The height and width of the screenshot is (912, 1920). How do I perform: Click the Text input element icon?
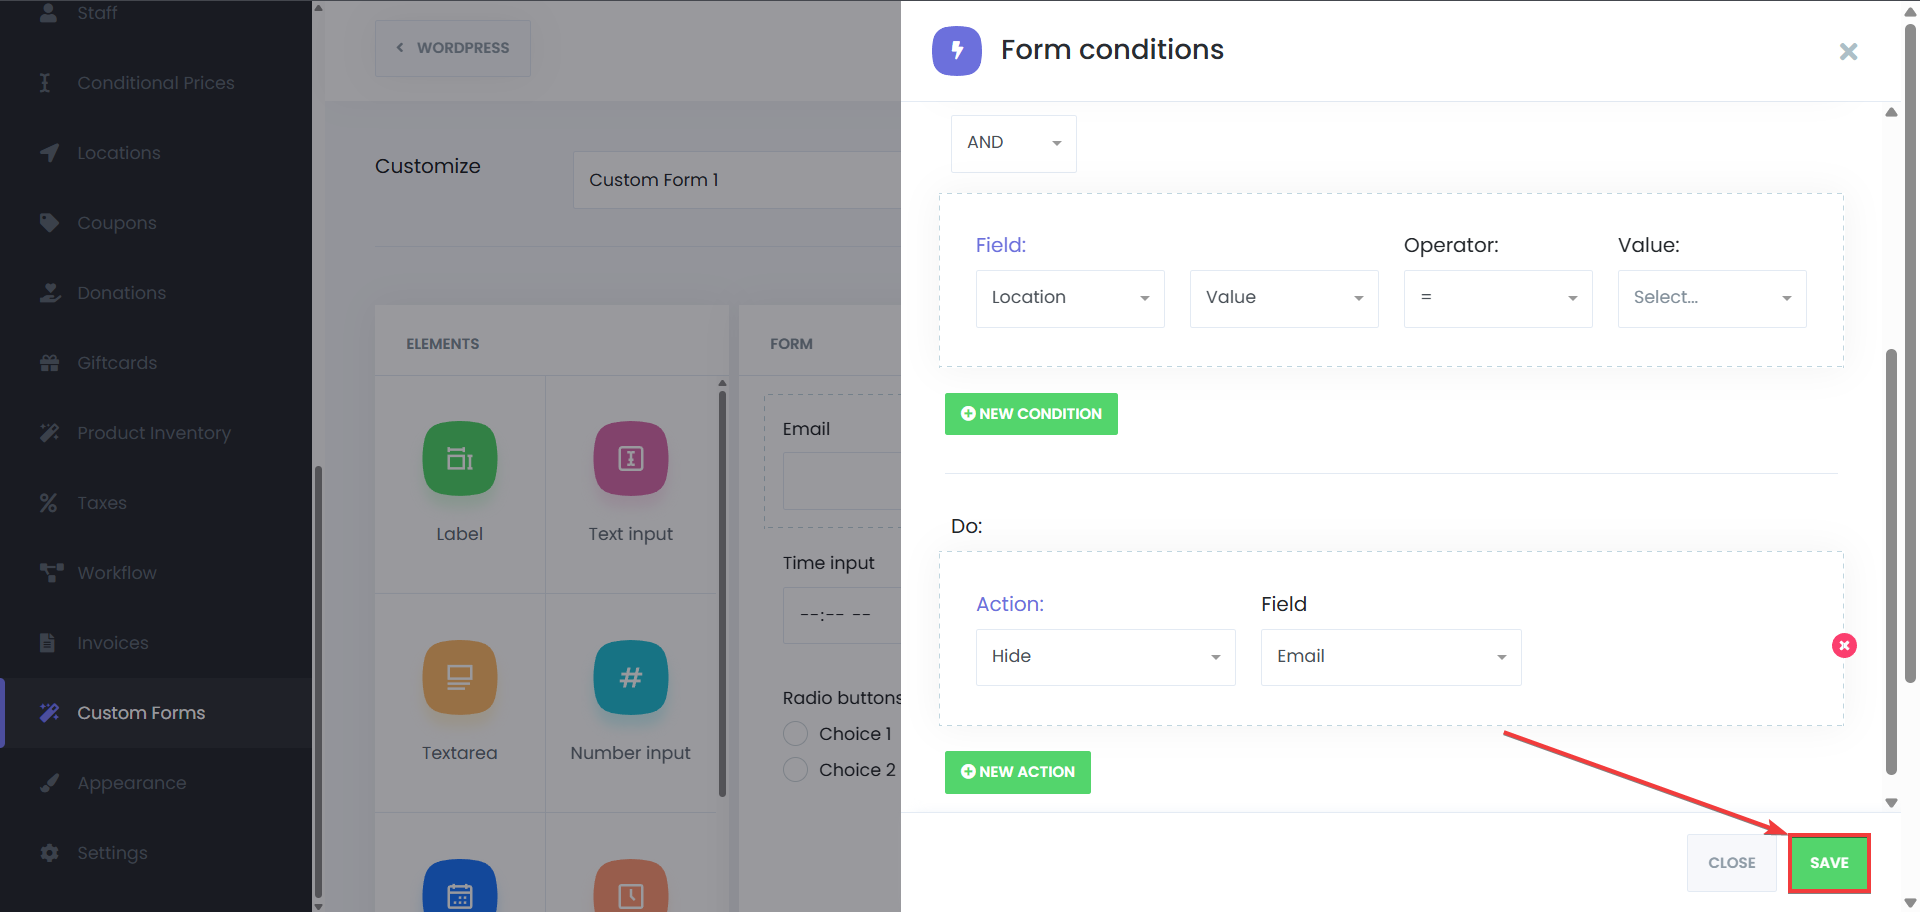click(x=630, y=459)
